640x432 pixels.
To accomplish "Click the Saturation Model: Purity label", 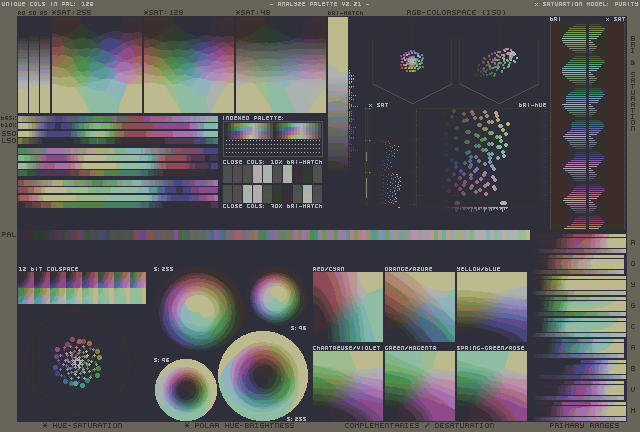I will 587,4.
